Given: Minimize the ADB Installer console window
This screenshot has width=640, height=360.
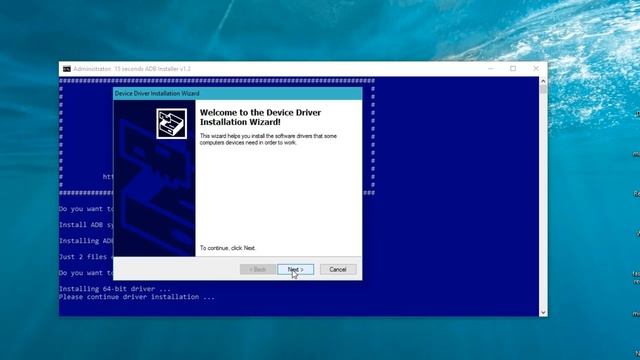Looking at the screenshot, I should (491, 69).
